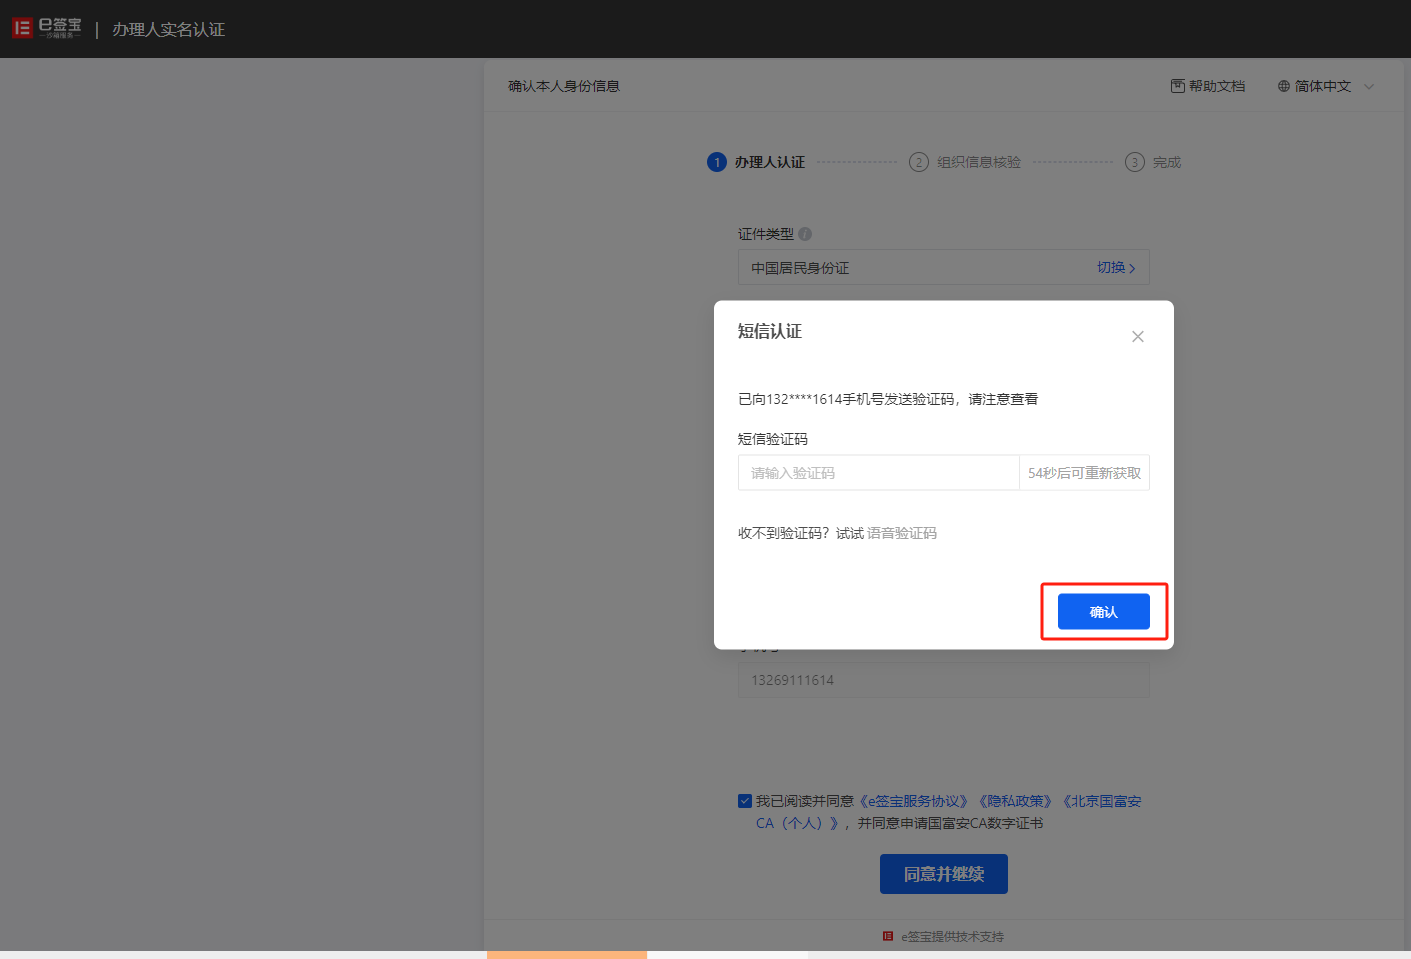Screen dimensions: 1411x959
Task: Uncheck the agreement checkbox
Action: [x=745, y=801]
